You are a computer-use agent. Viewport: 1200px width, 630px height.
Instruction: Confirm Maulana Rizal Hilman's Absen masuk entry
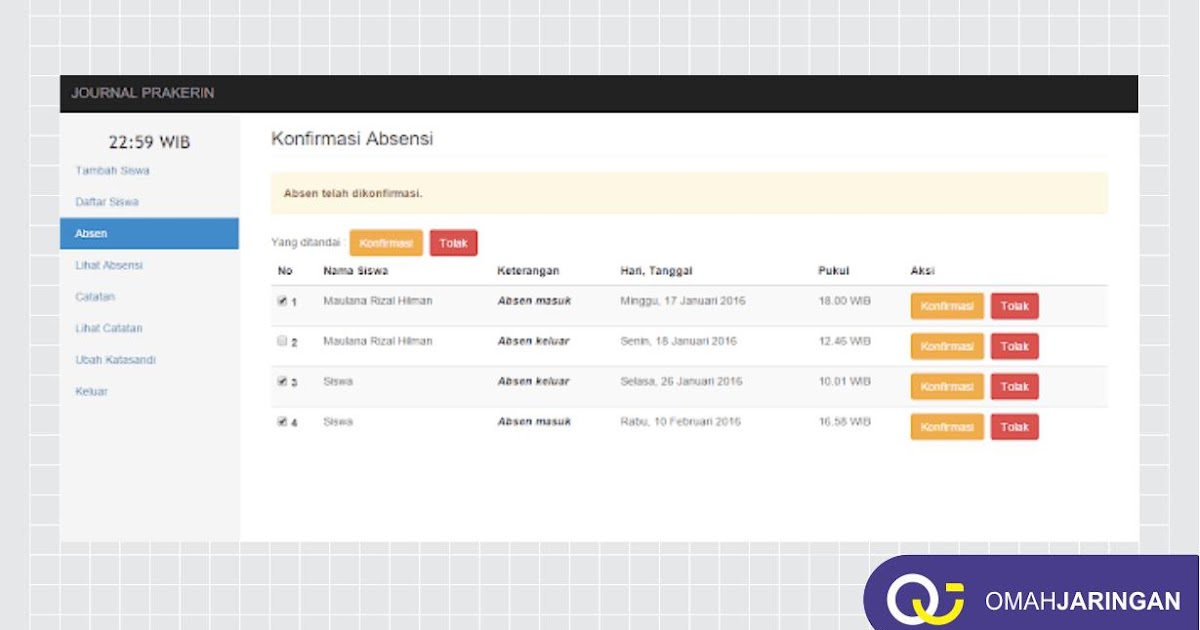[946, 305]
